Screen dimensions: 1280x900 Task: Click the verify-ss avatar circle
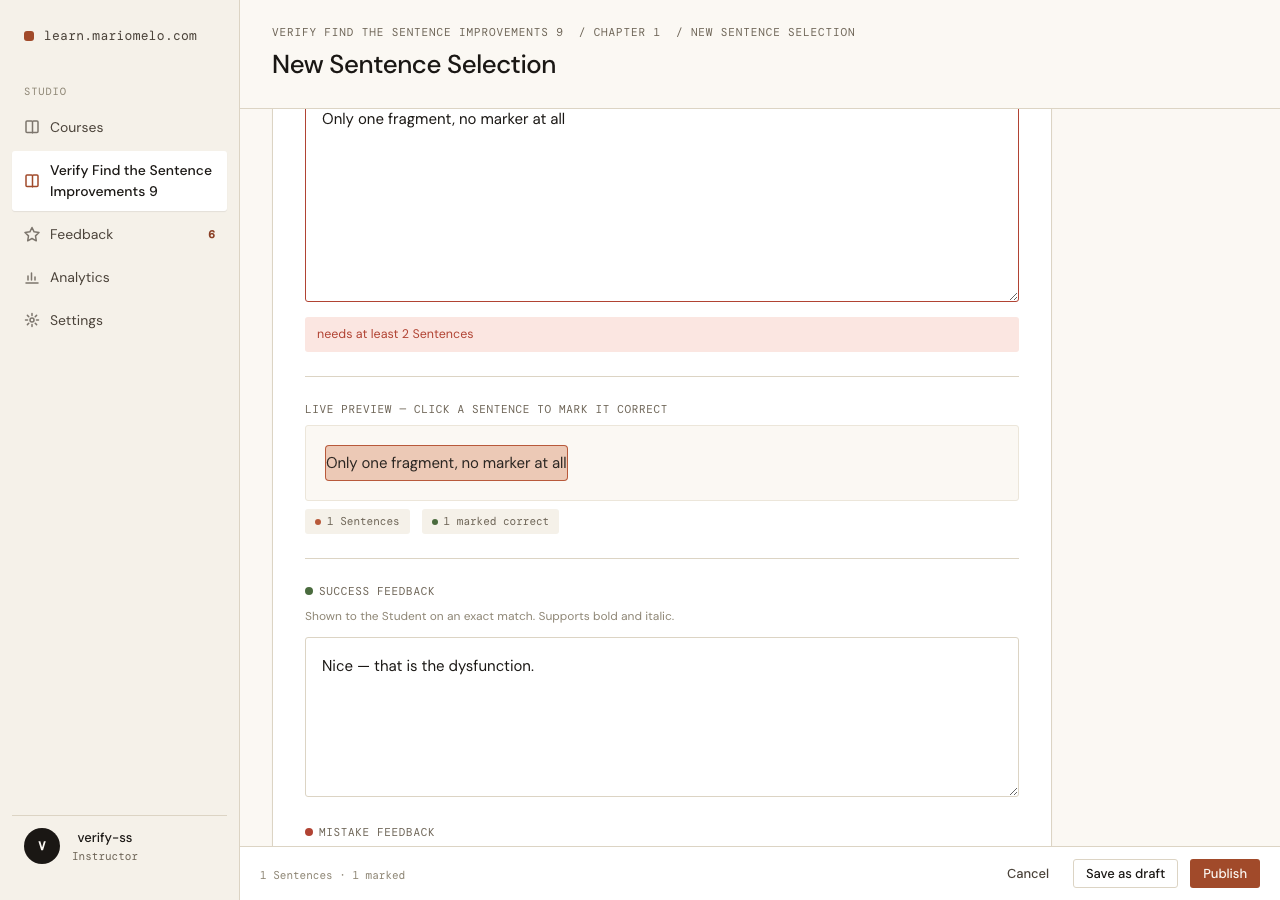coord(42,846)
